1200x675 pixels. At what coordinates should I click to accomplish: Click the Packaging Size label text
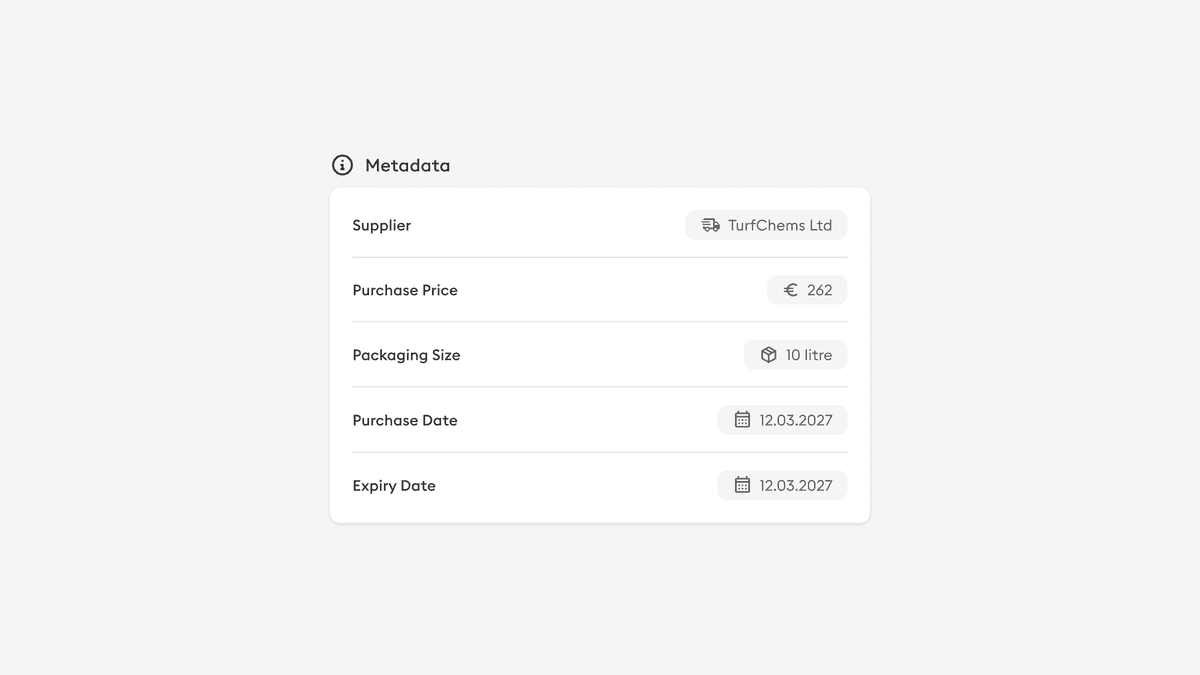tap(406, 354)
